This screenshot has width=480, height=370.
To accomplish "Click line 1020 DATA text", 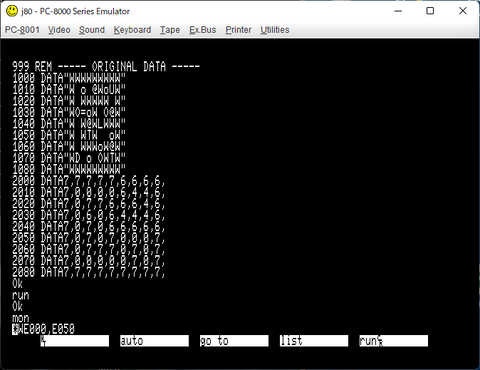I will (69, 101).
